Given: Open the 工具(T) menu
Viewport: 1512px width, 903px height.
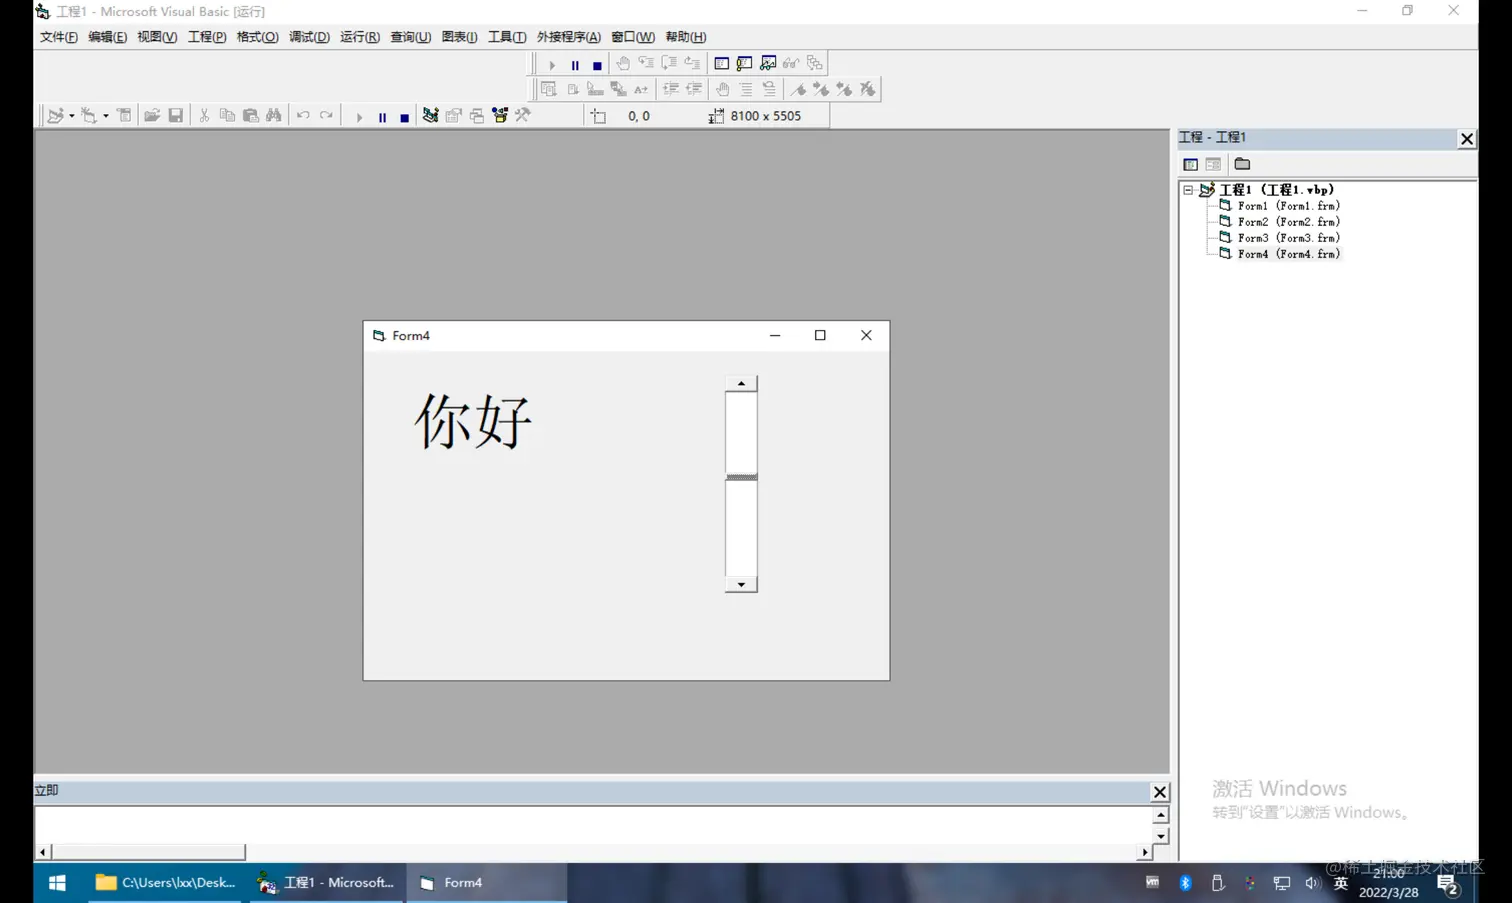Looking at the screenshot, I should coord(507,37).
